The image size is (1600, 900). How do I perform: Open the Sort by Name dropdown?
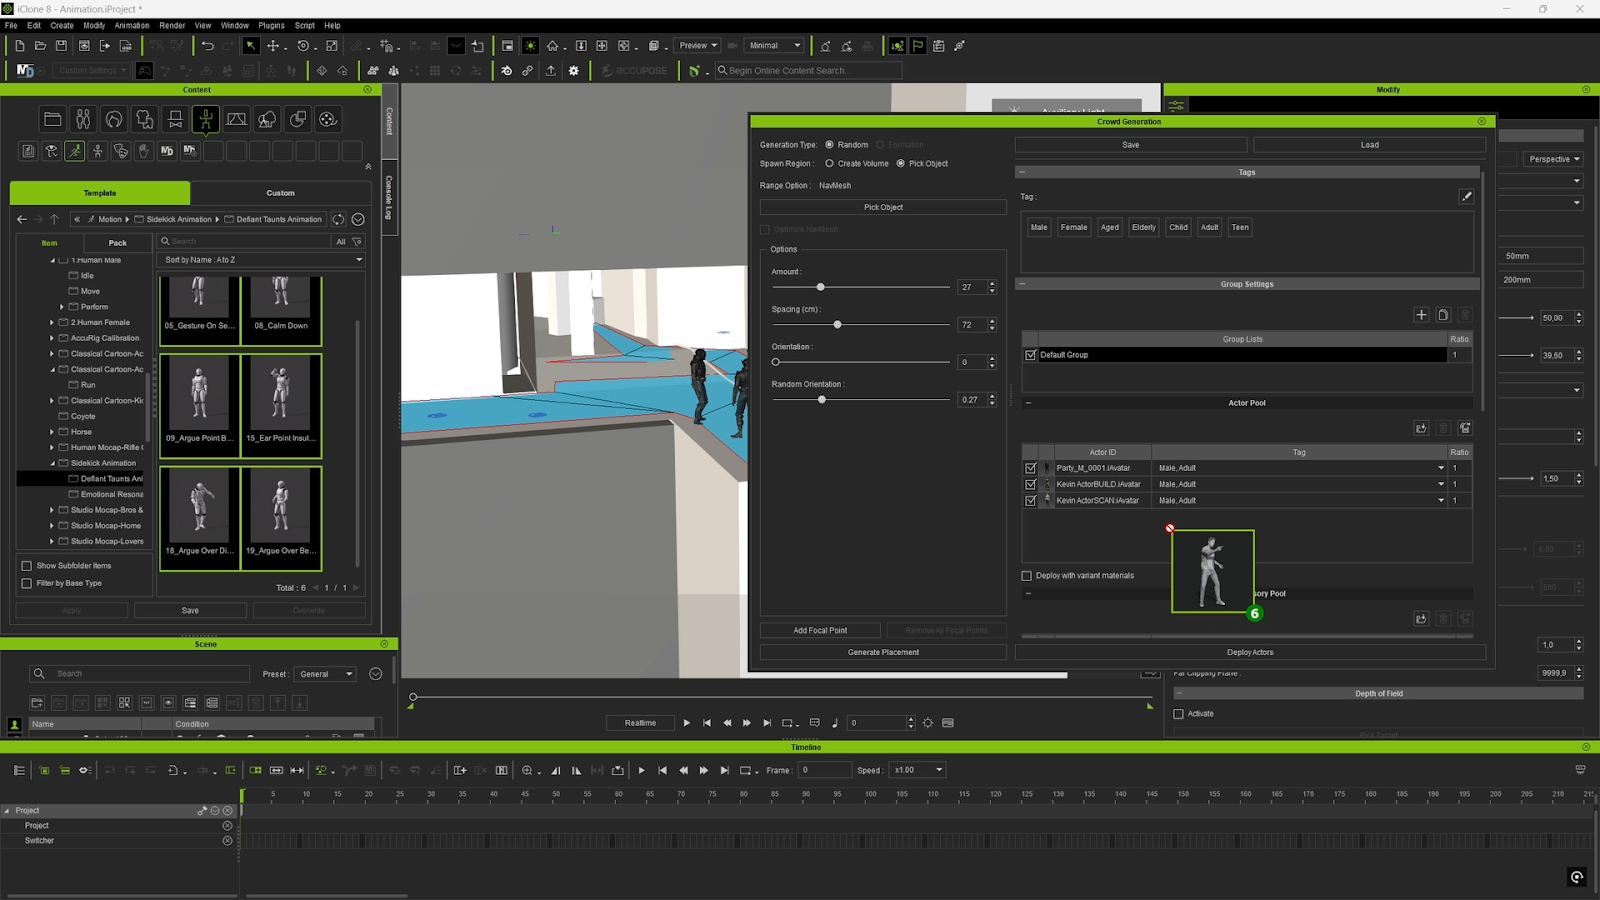coord(261,260)
